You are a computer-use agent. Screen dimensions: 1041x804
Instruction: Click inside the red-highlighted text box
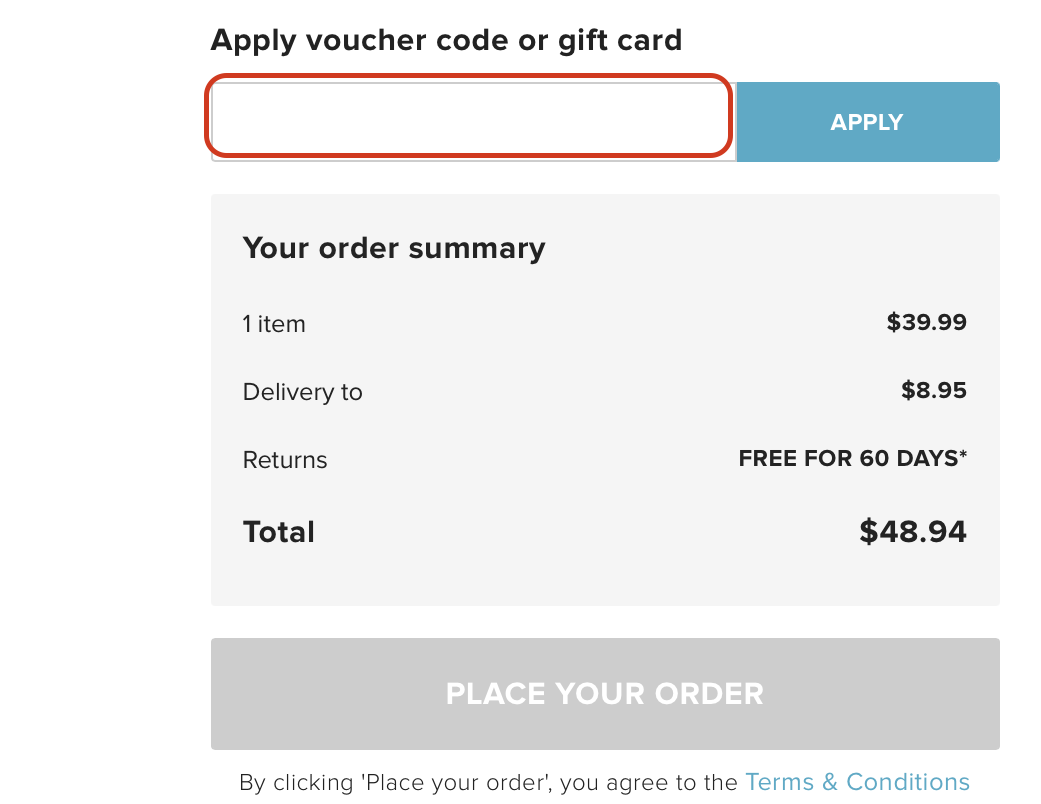coord(468,117)
